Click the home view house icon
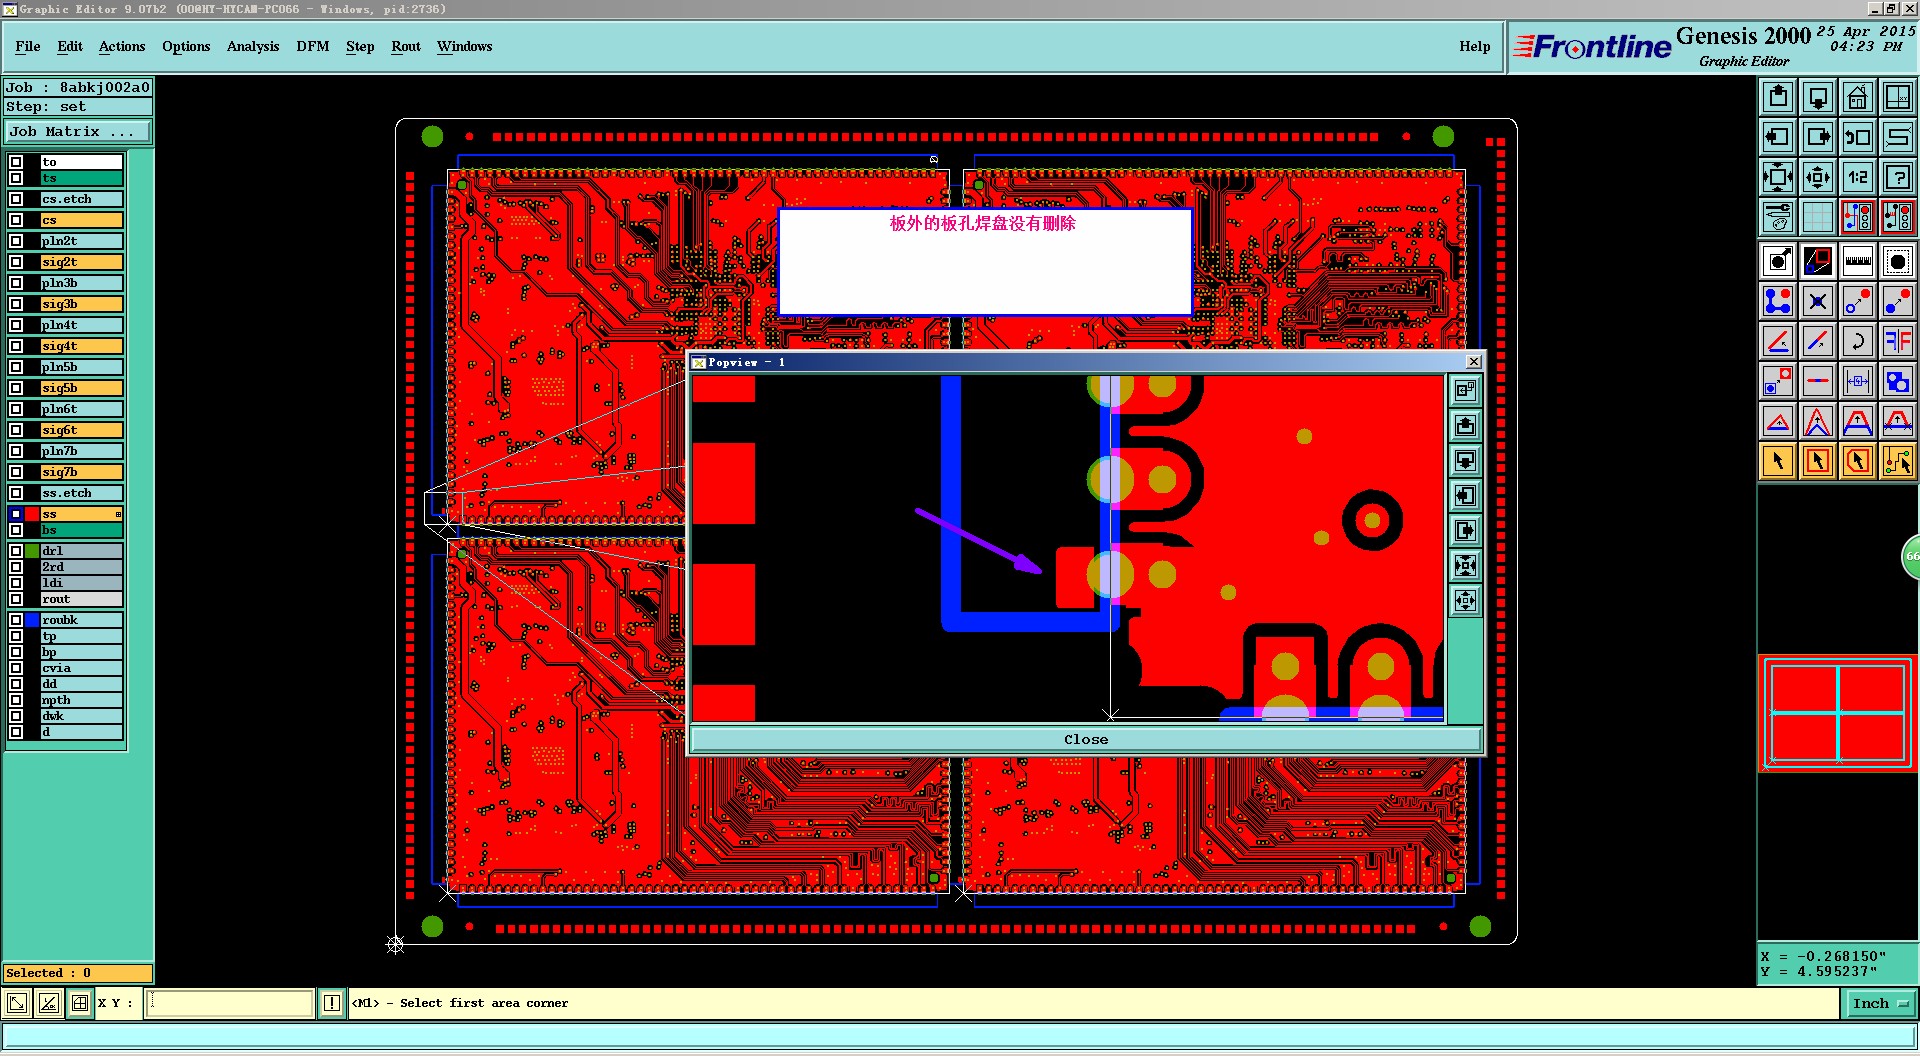The height and width of the screenshot is (1056, 1920). pyautogui.click(x=1858, y=97)
